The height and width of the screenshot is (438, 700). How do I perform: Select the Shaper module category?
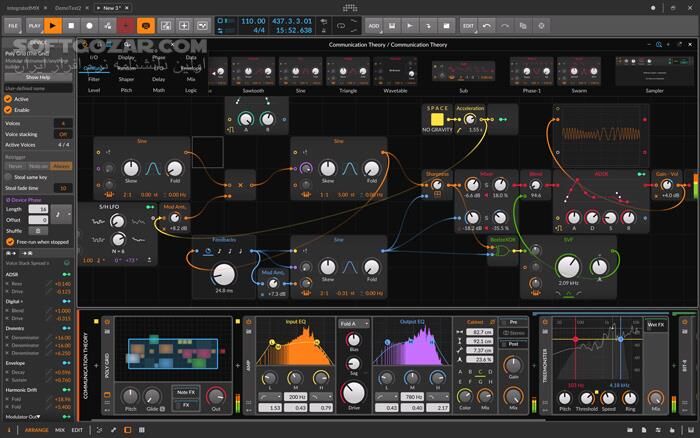click(x=126, y=79)
